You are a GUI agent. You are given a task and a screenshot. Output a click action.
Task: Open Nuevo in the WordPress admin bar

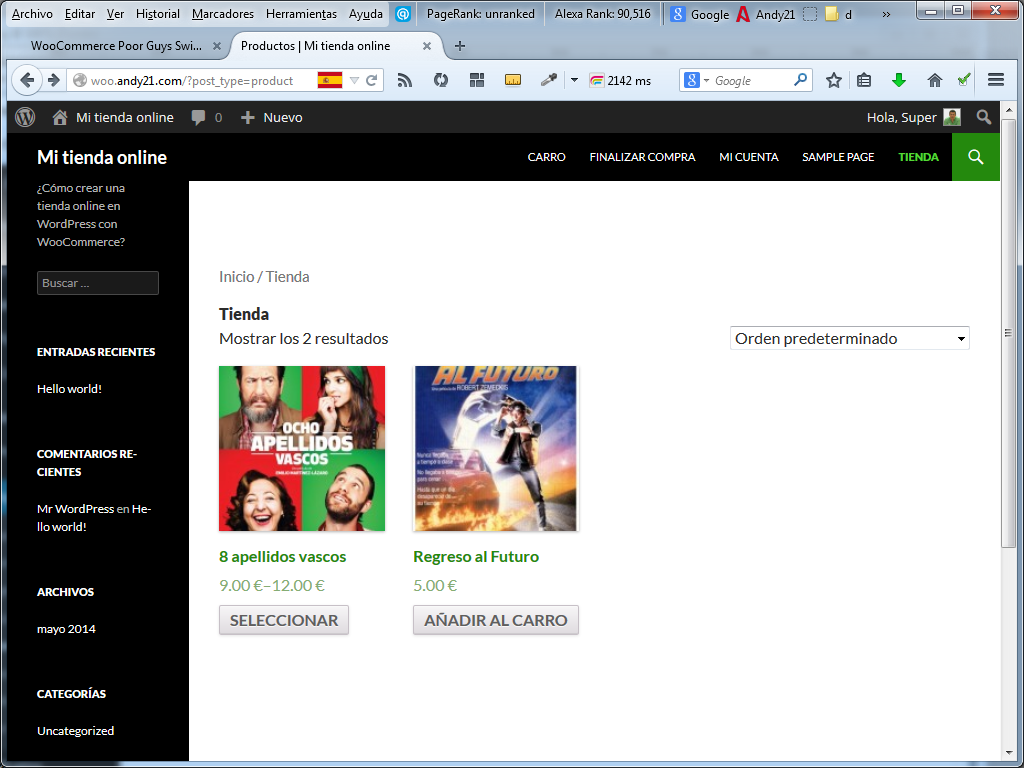272,118
